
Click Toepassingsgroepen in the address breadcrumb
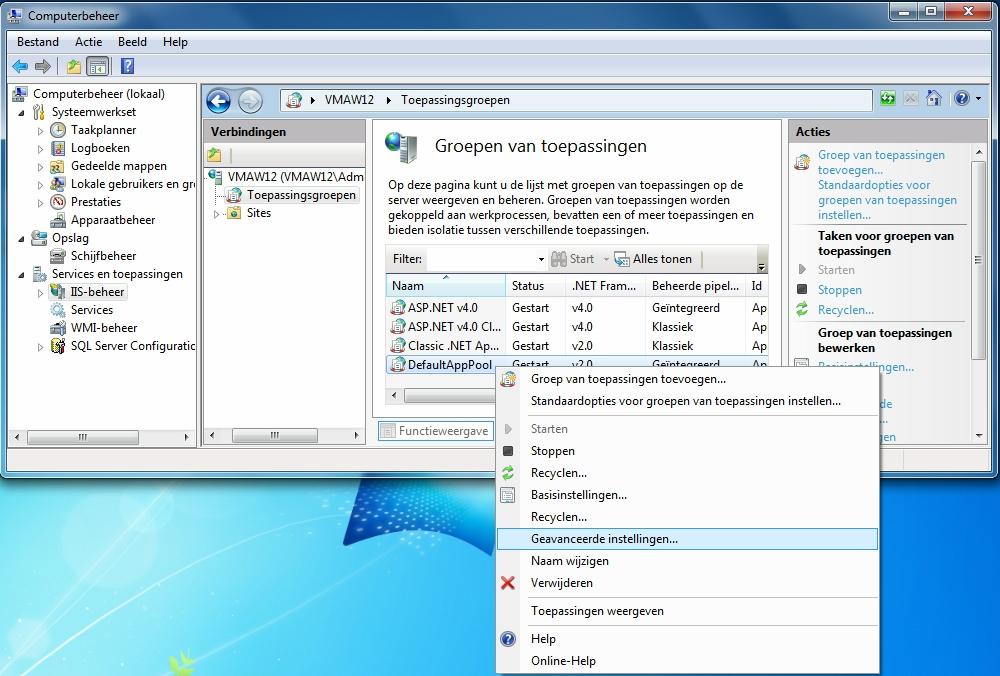pos(455,100)
